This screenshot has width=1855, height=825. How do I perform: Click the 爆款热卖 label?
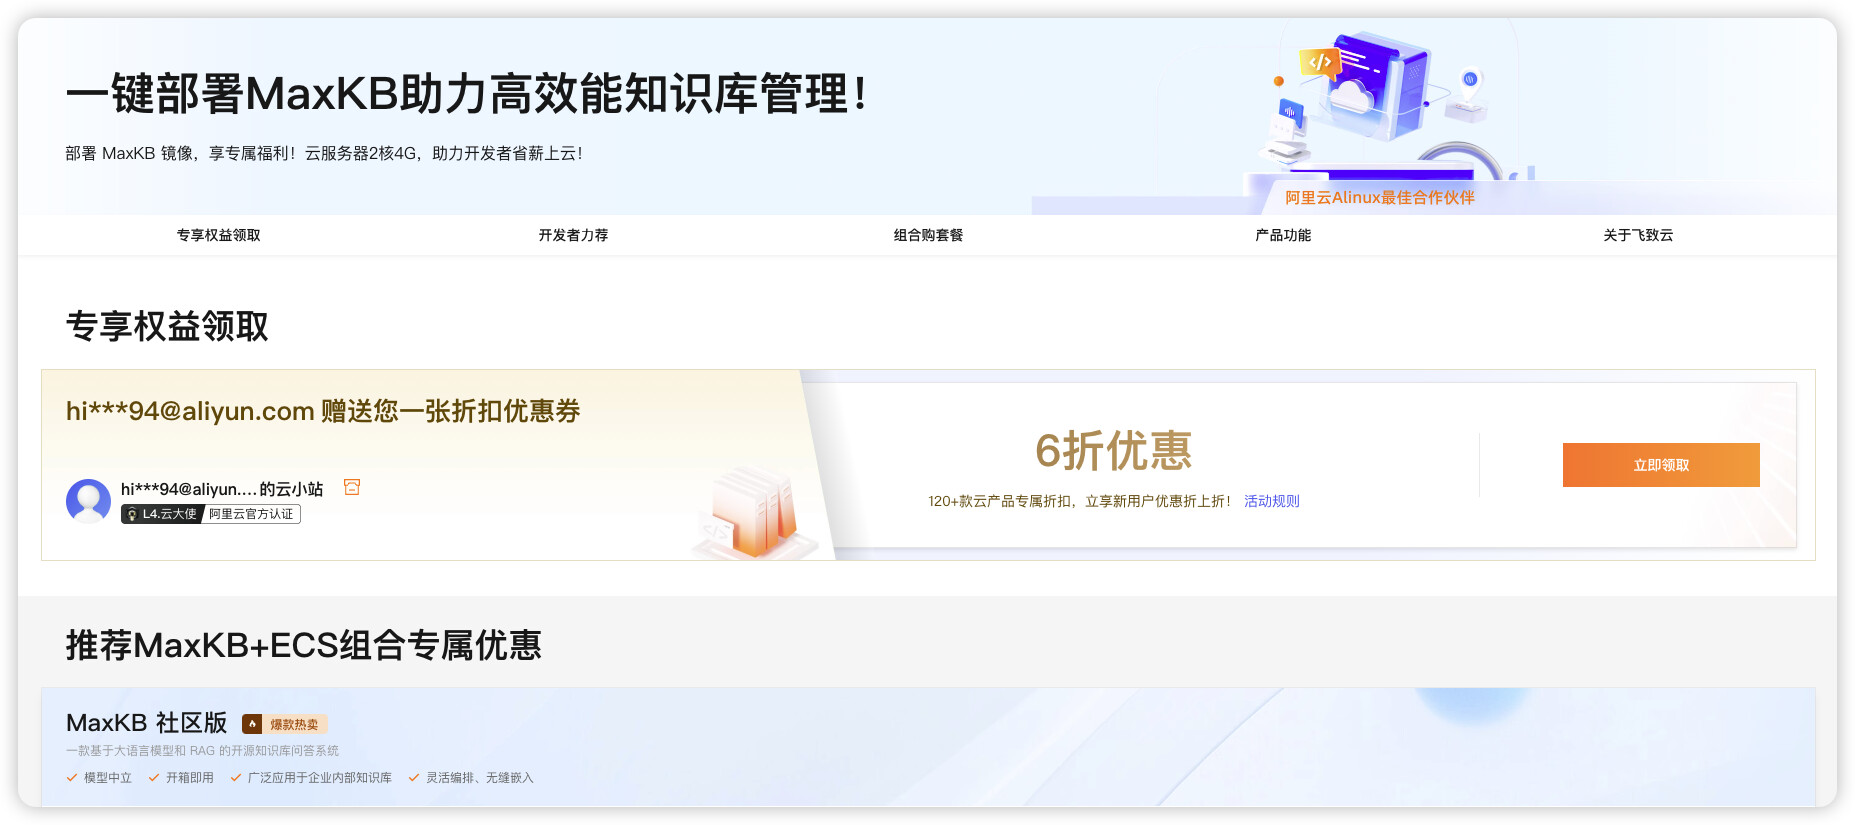point(294,724)
